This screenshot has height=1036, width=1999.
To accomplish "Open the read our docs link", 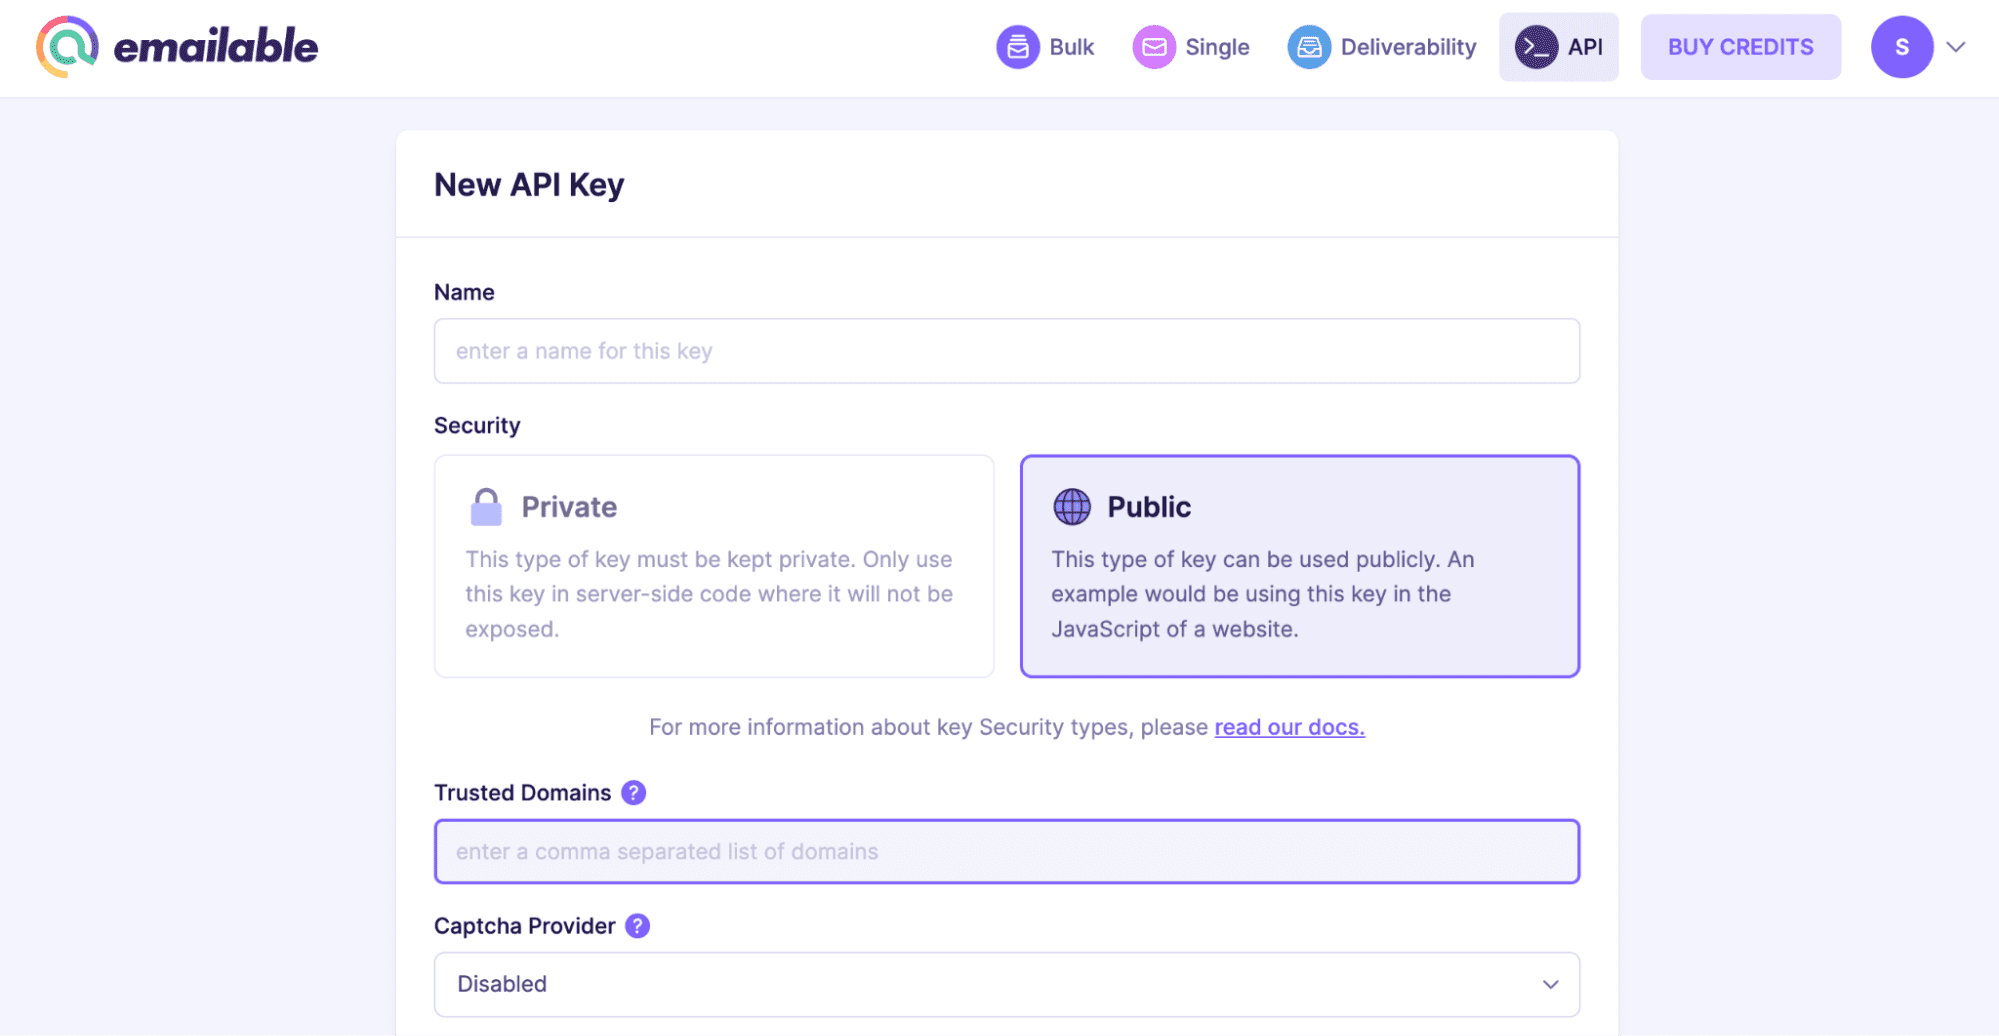I will click(1288, 727).
